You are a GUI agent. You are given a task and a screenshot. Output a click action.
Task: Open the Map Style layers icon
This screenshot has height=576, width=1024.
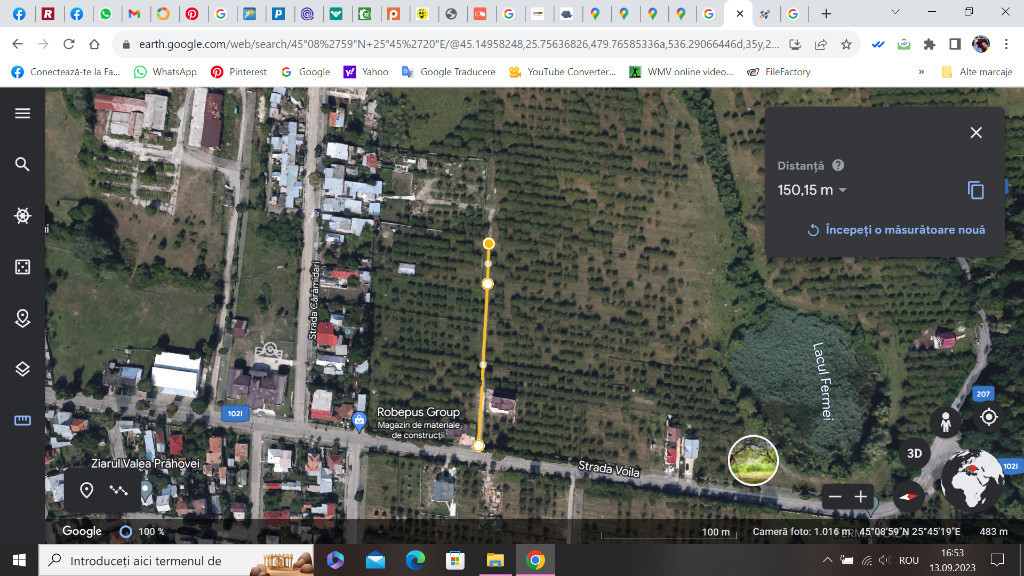point(22,369)
